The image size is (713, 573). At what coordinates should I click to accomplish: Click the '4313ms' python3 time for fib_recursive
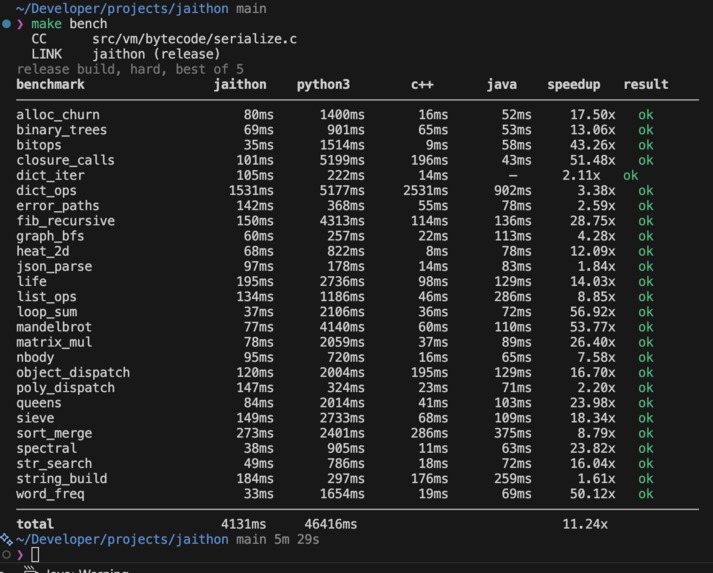(342, 221)
